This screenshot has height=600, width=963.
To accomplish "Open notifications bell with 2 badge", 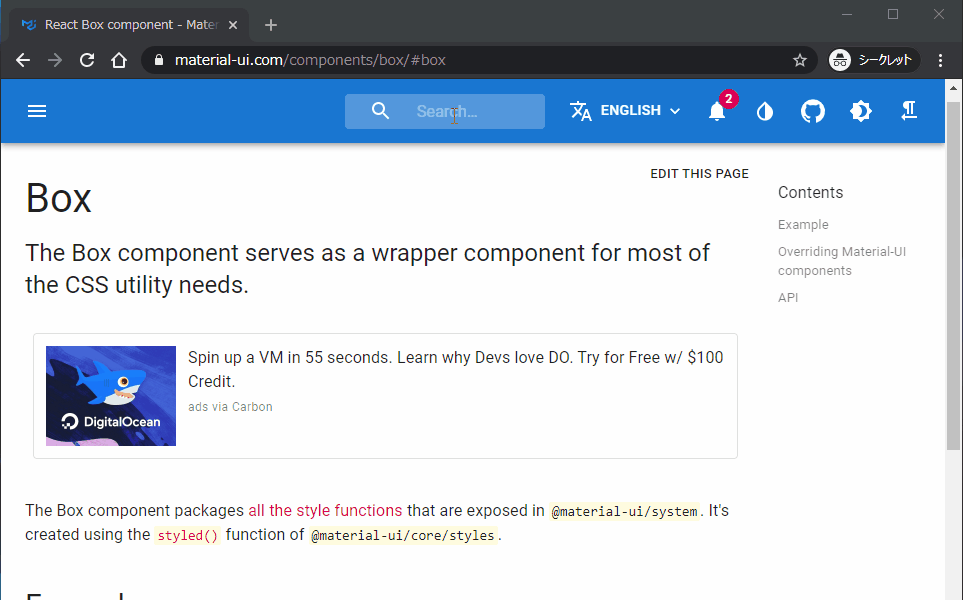I will pos(717,111).
